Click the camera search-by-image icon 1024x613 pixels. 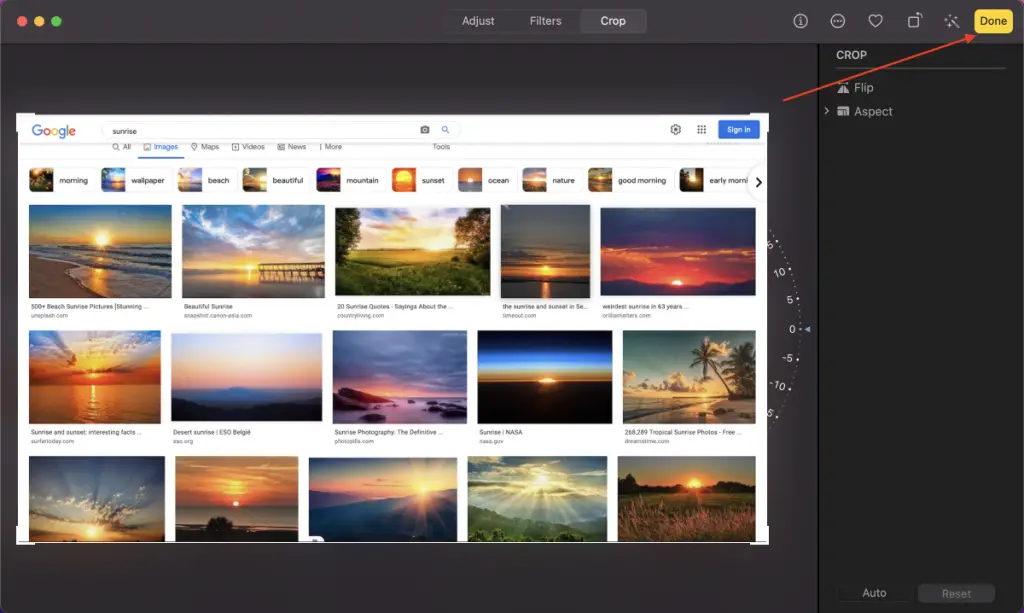[425, 130]
